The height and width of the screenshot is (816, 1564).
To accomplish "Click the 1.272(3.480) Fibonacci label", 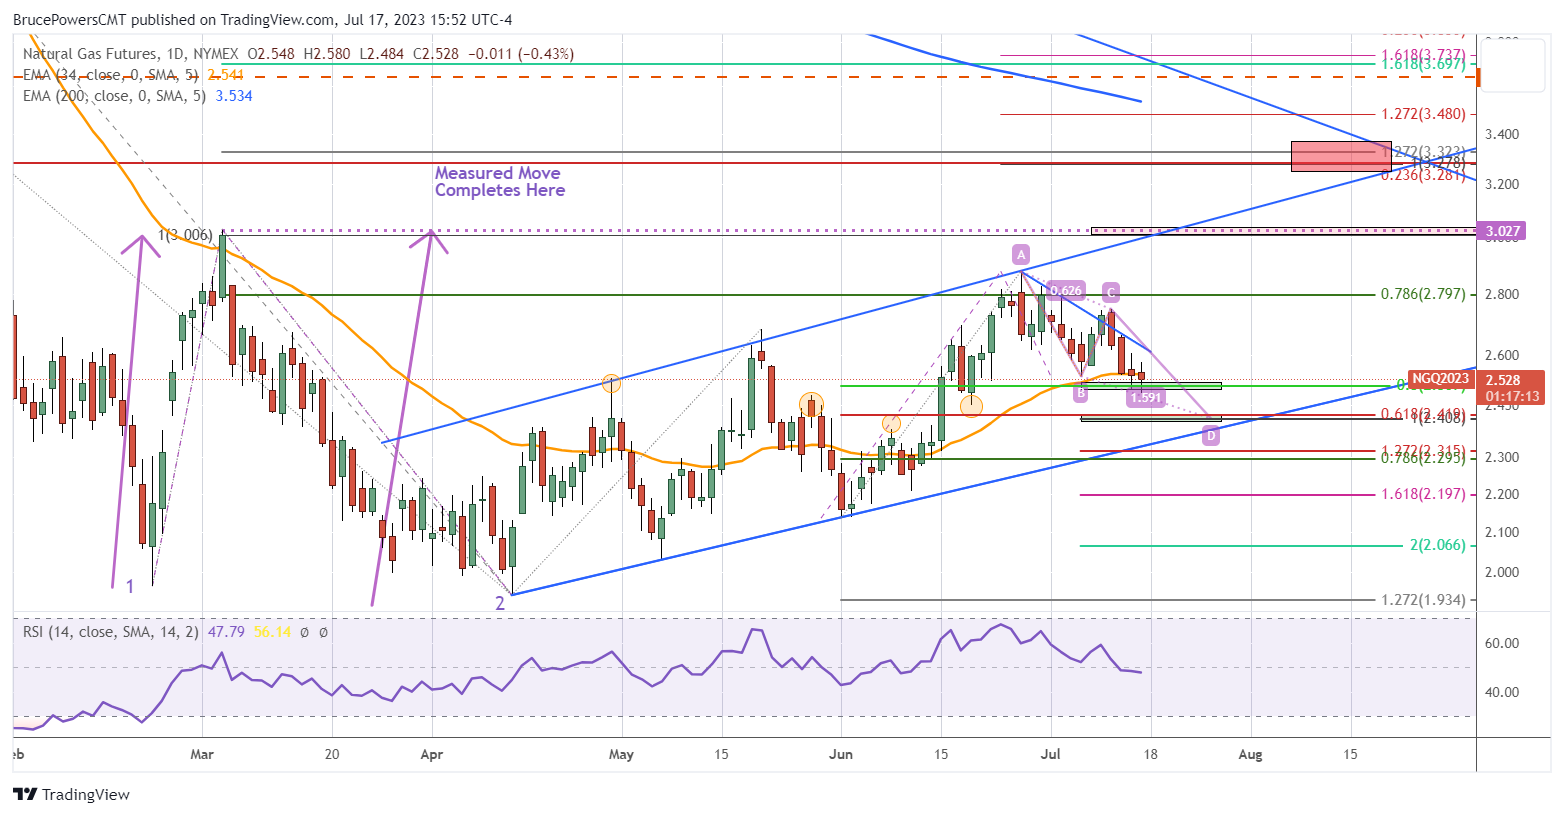I will 1423,114.
